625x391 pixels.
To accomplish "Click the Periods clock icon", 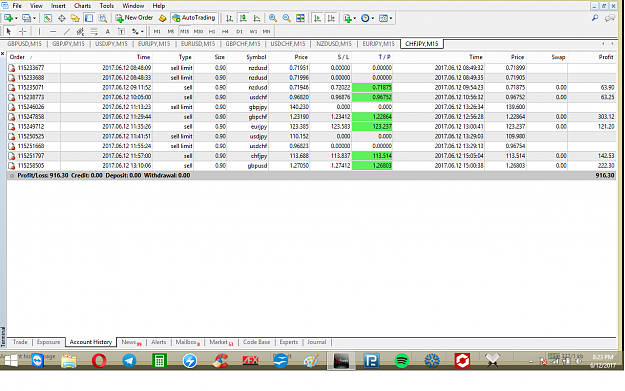I will (x=365, y=18).
